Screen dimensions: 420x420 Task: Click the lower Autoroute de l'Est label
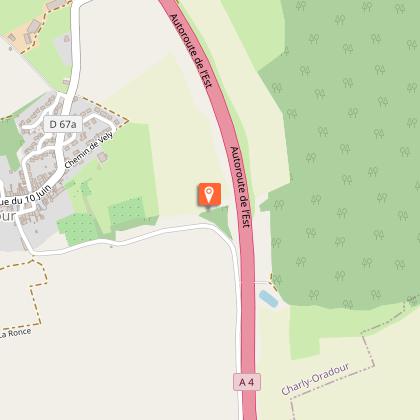[240, 187]
